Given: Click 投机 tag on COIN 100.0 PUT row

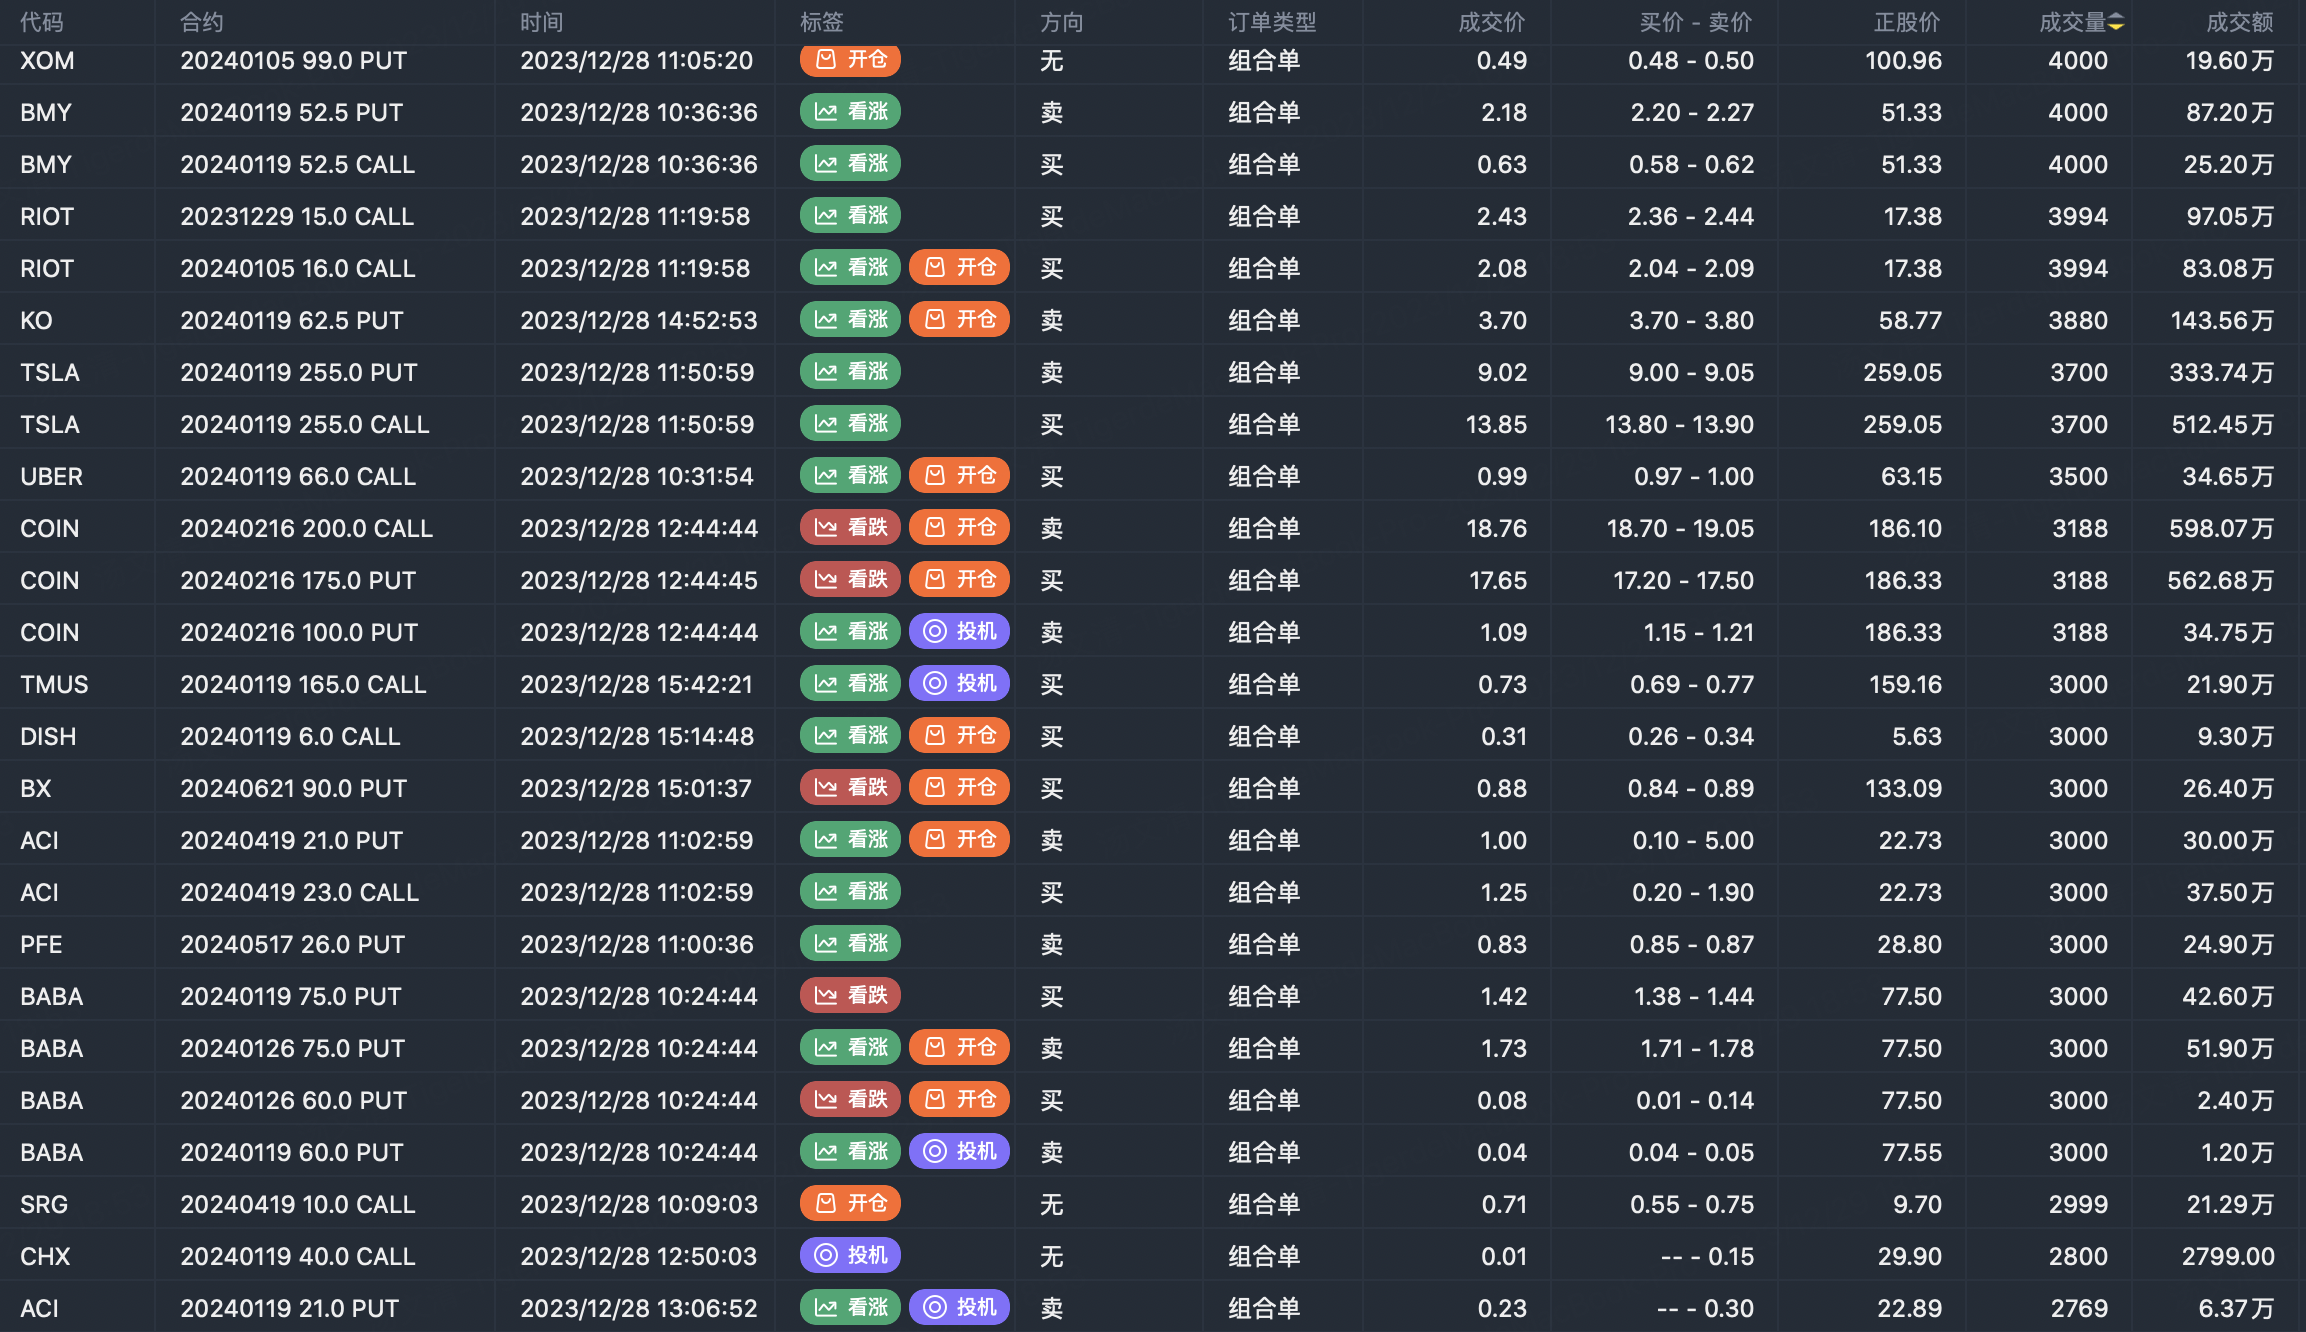Looking at the screenshot, I should click(x=959, y=631).
